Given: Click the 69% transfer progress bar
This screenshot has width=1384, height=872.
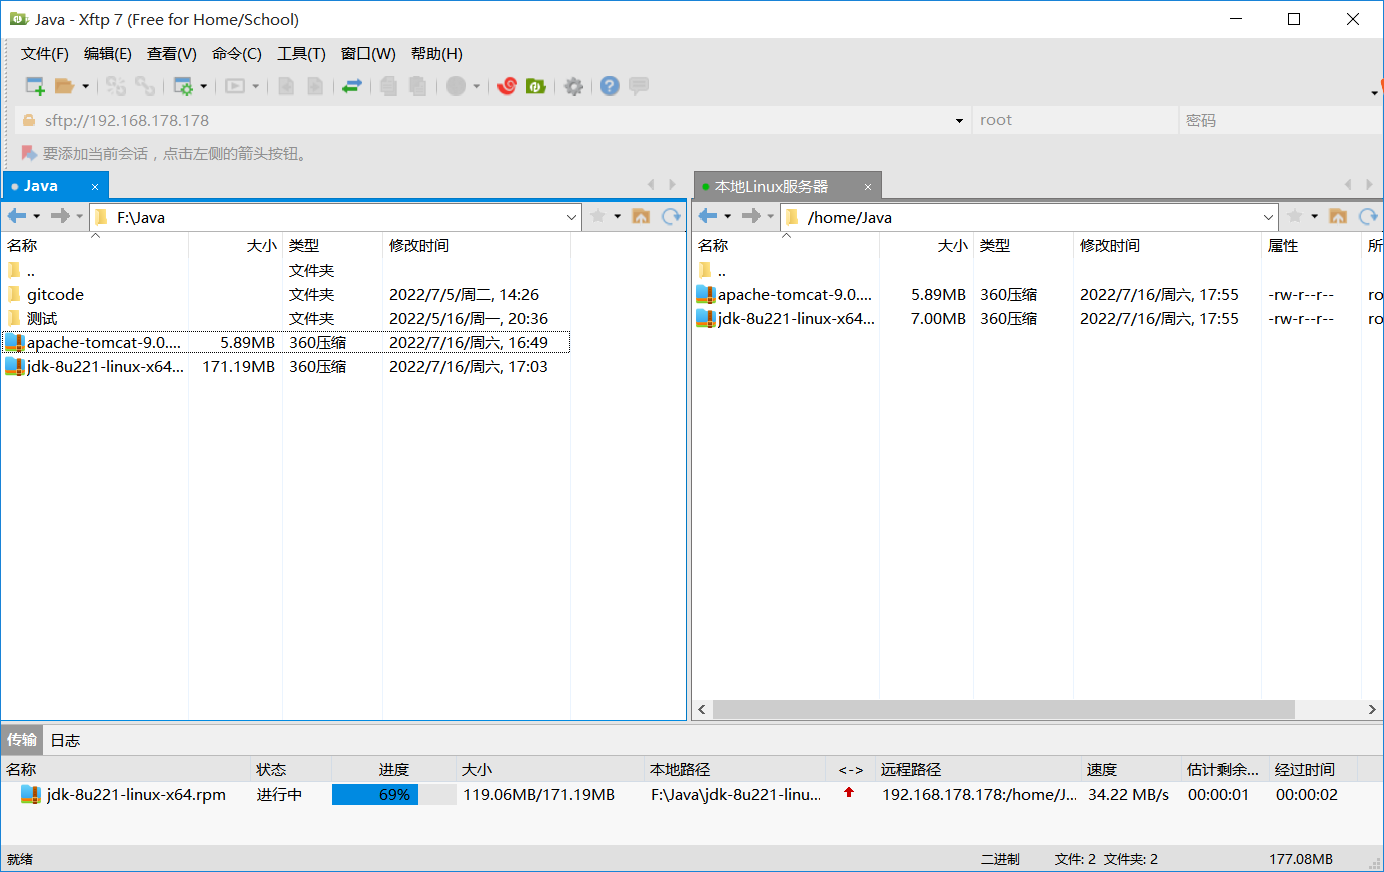Looking at the screenshot, I should 394,795.
